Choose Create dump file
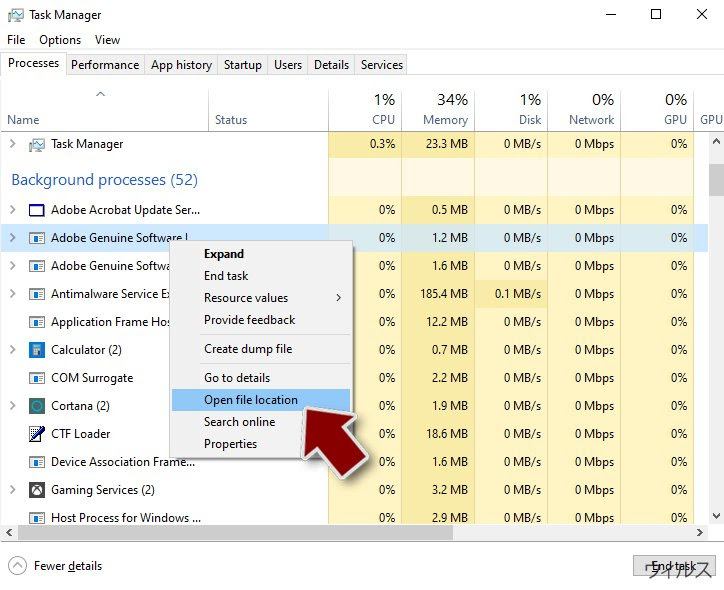Screen dimensions: 724x590 [x=261, y=349]
